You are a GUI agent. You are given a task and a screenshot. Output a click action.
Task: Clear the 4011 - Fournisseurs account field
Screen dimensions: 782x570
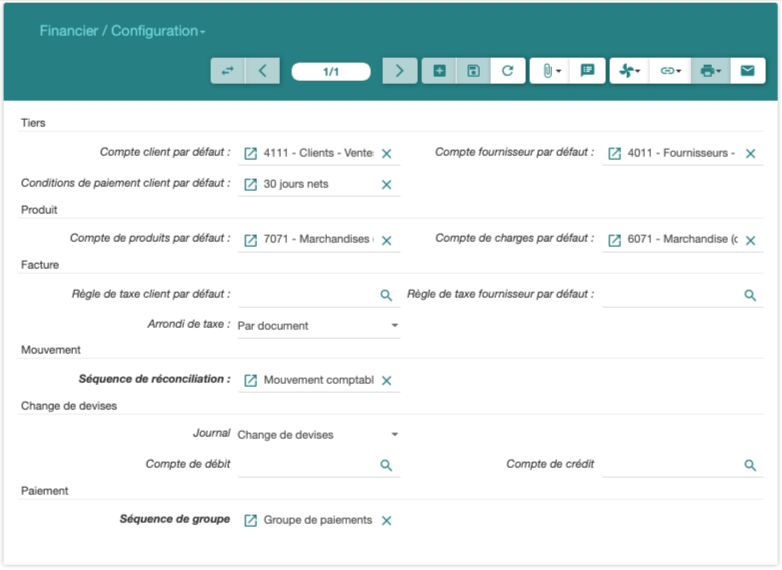(751, 154)
